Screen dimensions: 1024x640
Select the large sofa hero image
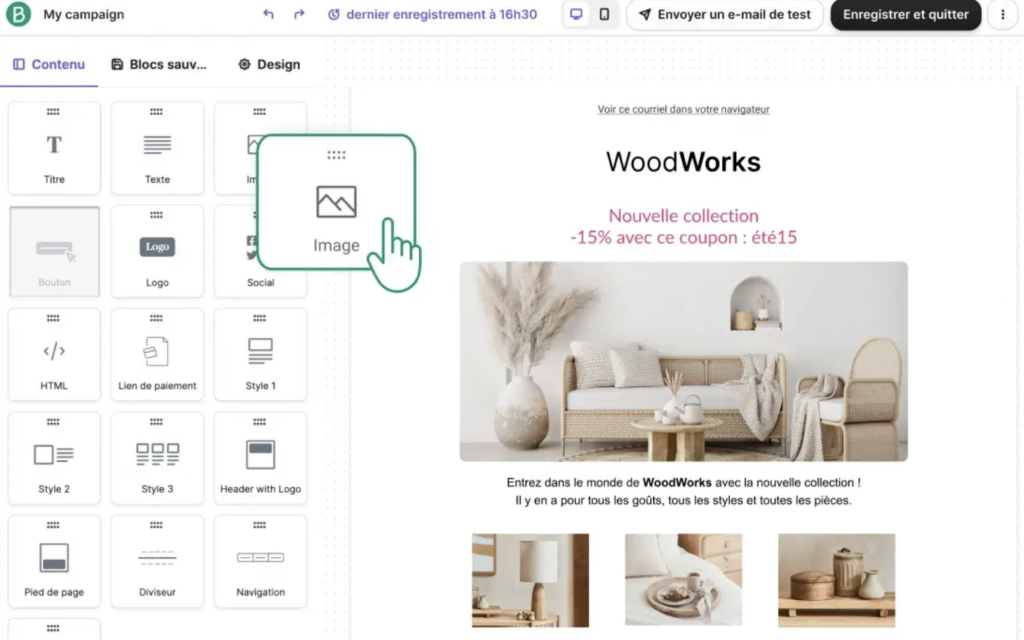click(x=683, y=361)
